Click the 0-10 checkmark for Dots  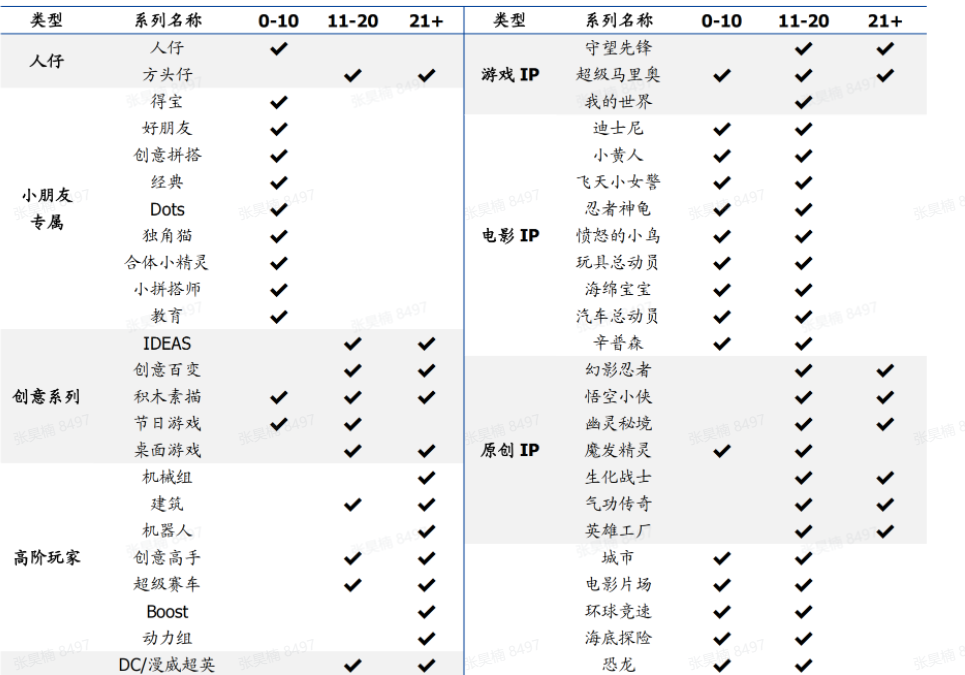[279, 209]
